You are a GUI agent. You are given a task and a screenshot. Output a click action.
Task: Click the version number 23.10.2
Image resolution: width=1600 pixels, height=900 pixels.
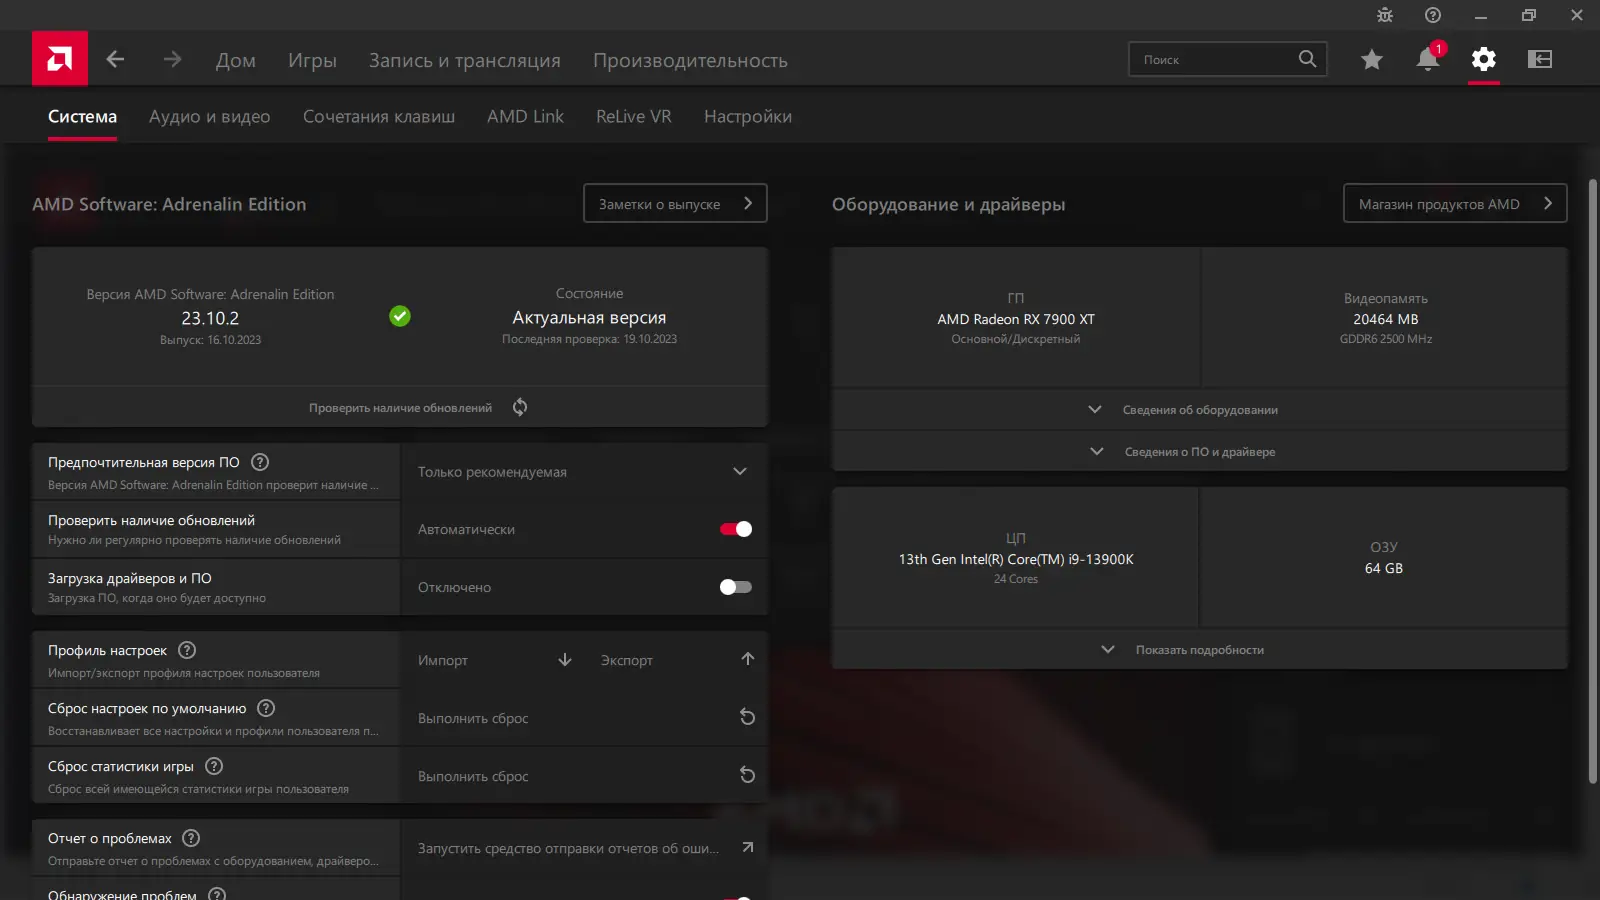pyautogui.click(x=210, y=318)
